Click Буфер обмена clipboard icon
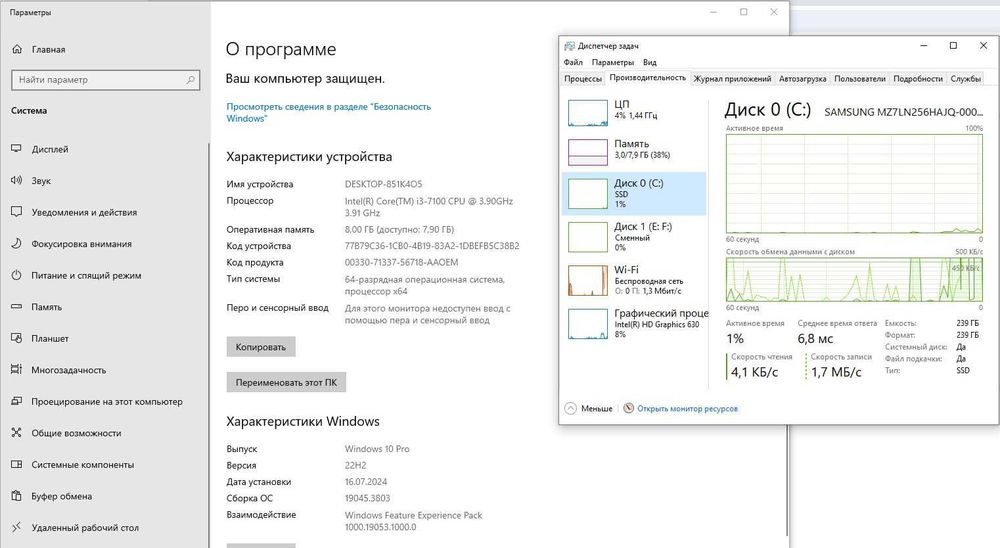 click(17, 496)
